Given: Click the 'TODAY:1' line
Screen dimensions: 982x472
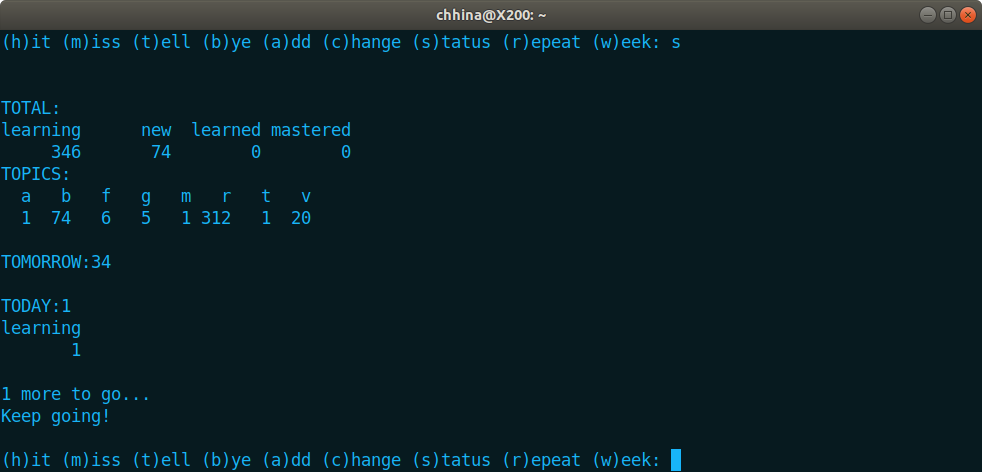Looking at the screenshot, I should pyautogui.click(x=36, y=306).
